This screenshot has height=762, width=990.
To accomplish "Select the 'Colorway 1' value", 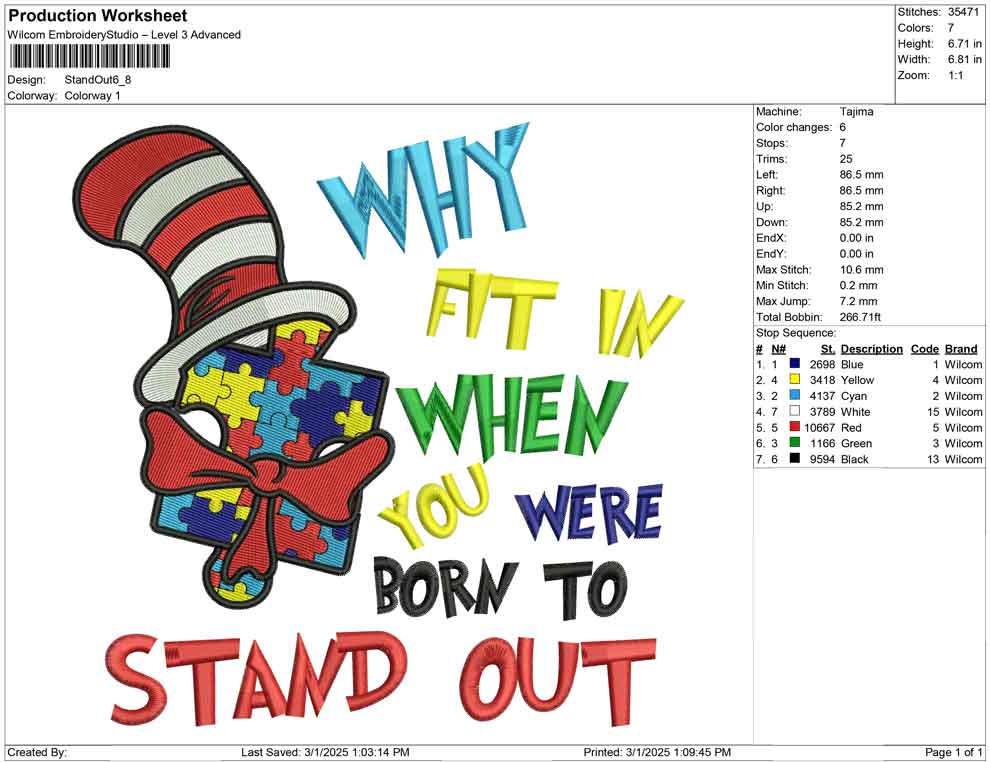I will (92, 96).
